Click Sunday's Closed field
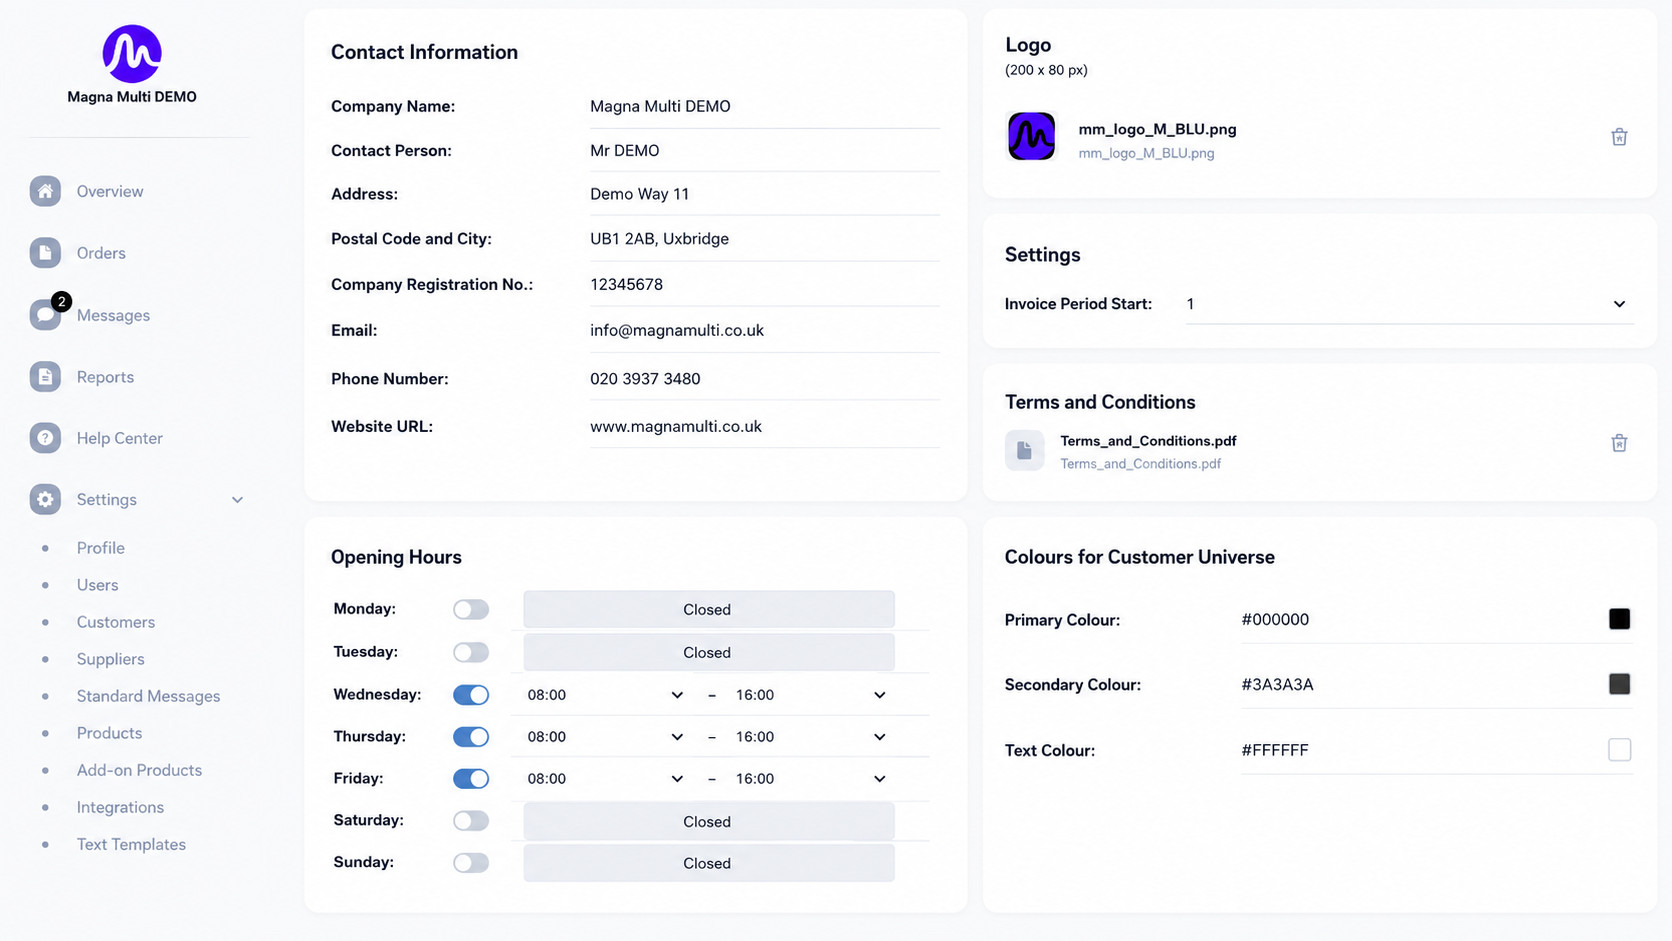 pyautogui.click(x=708, y=863)
